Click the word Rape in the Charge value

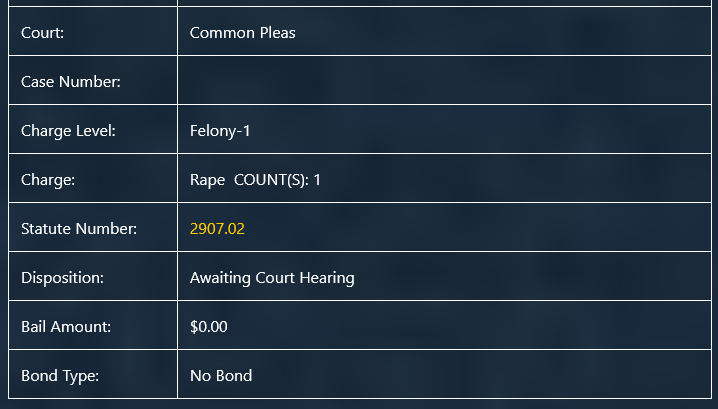pos(207,180)
